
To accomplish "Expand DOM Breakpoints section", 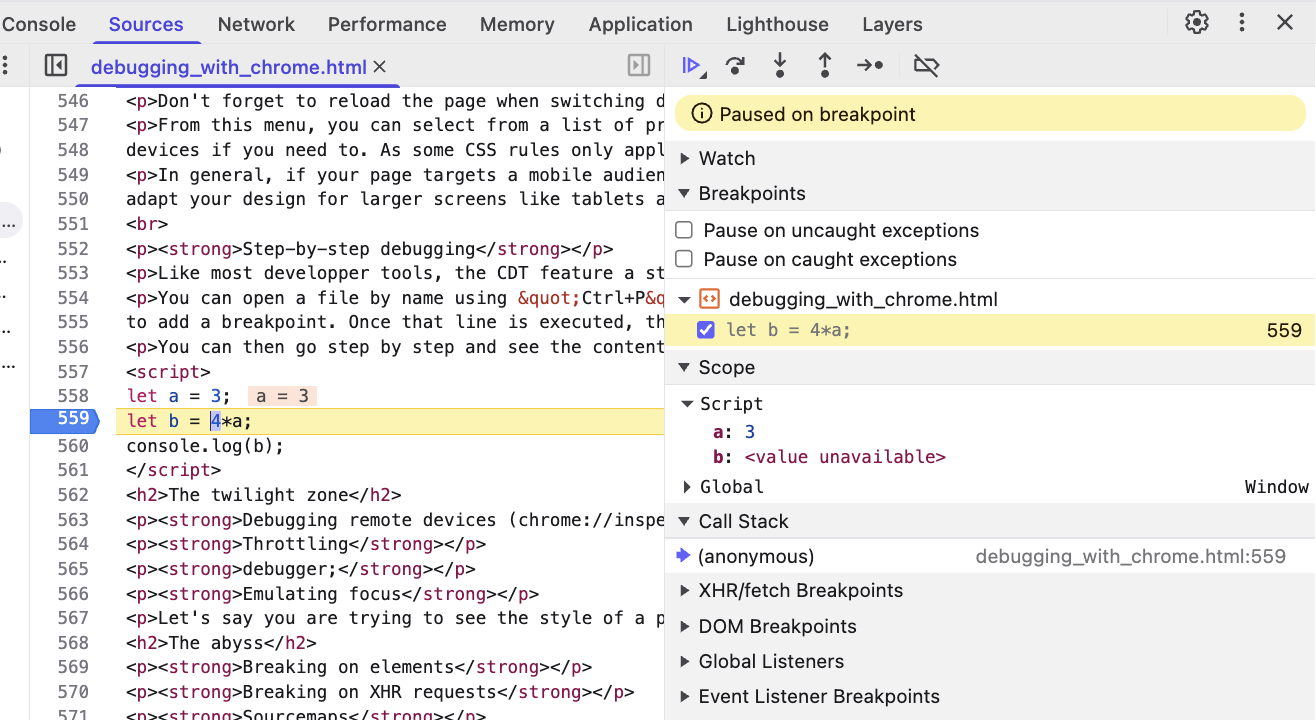I will click(x=685, y=627).
